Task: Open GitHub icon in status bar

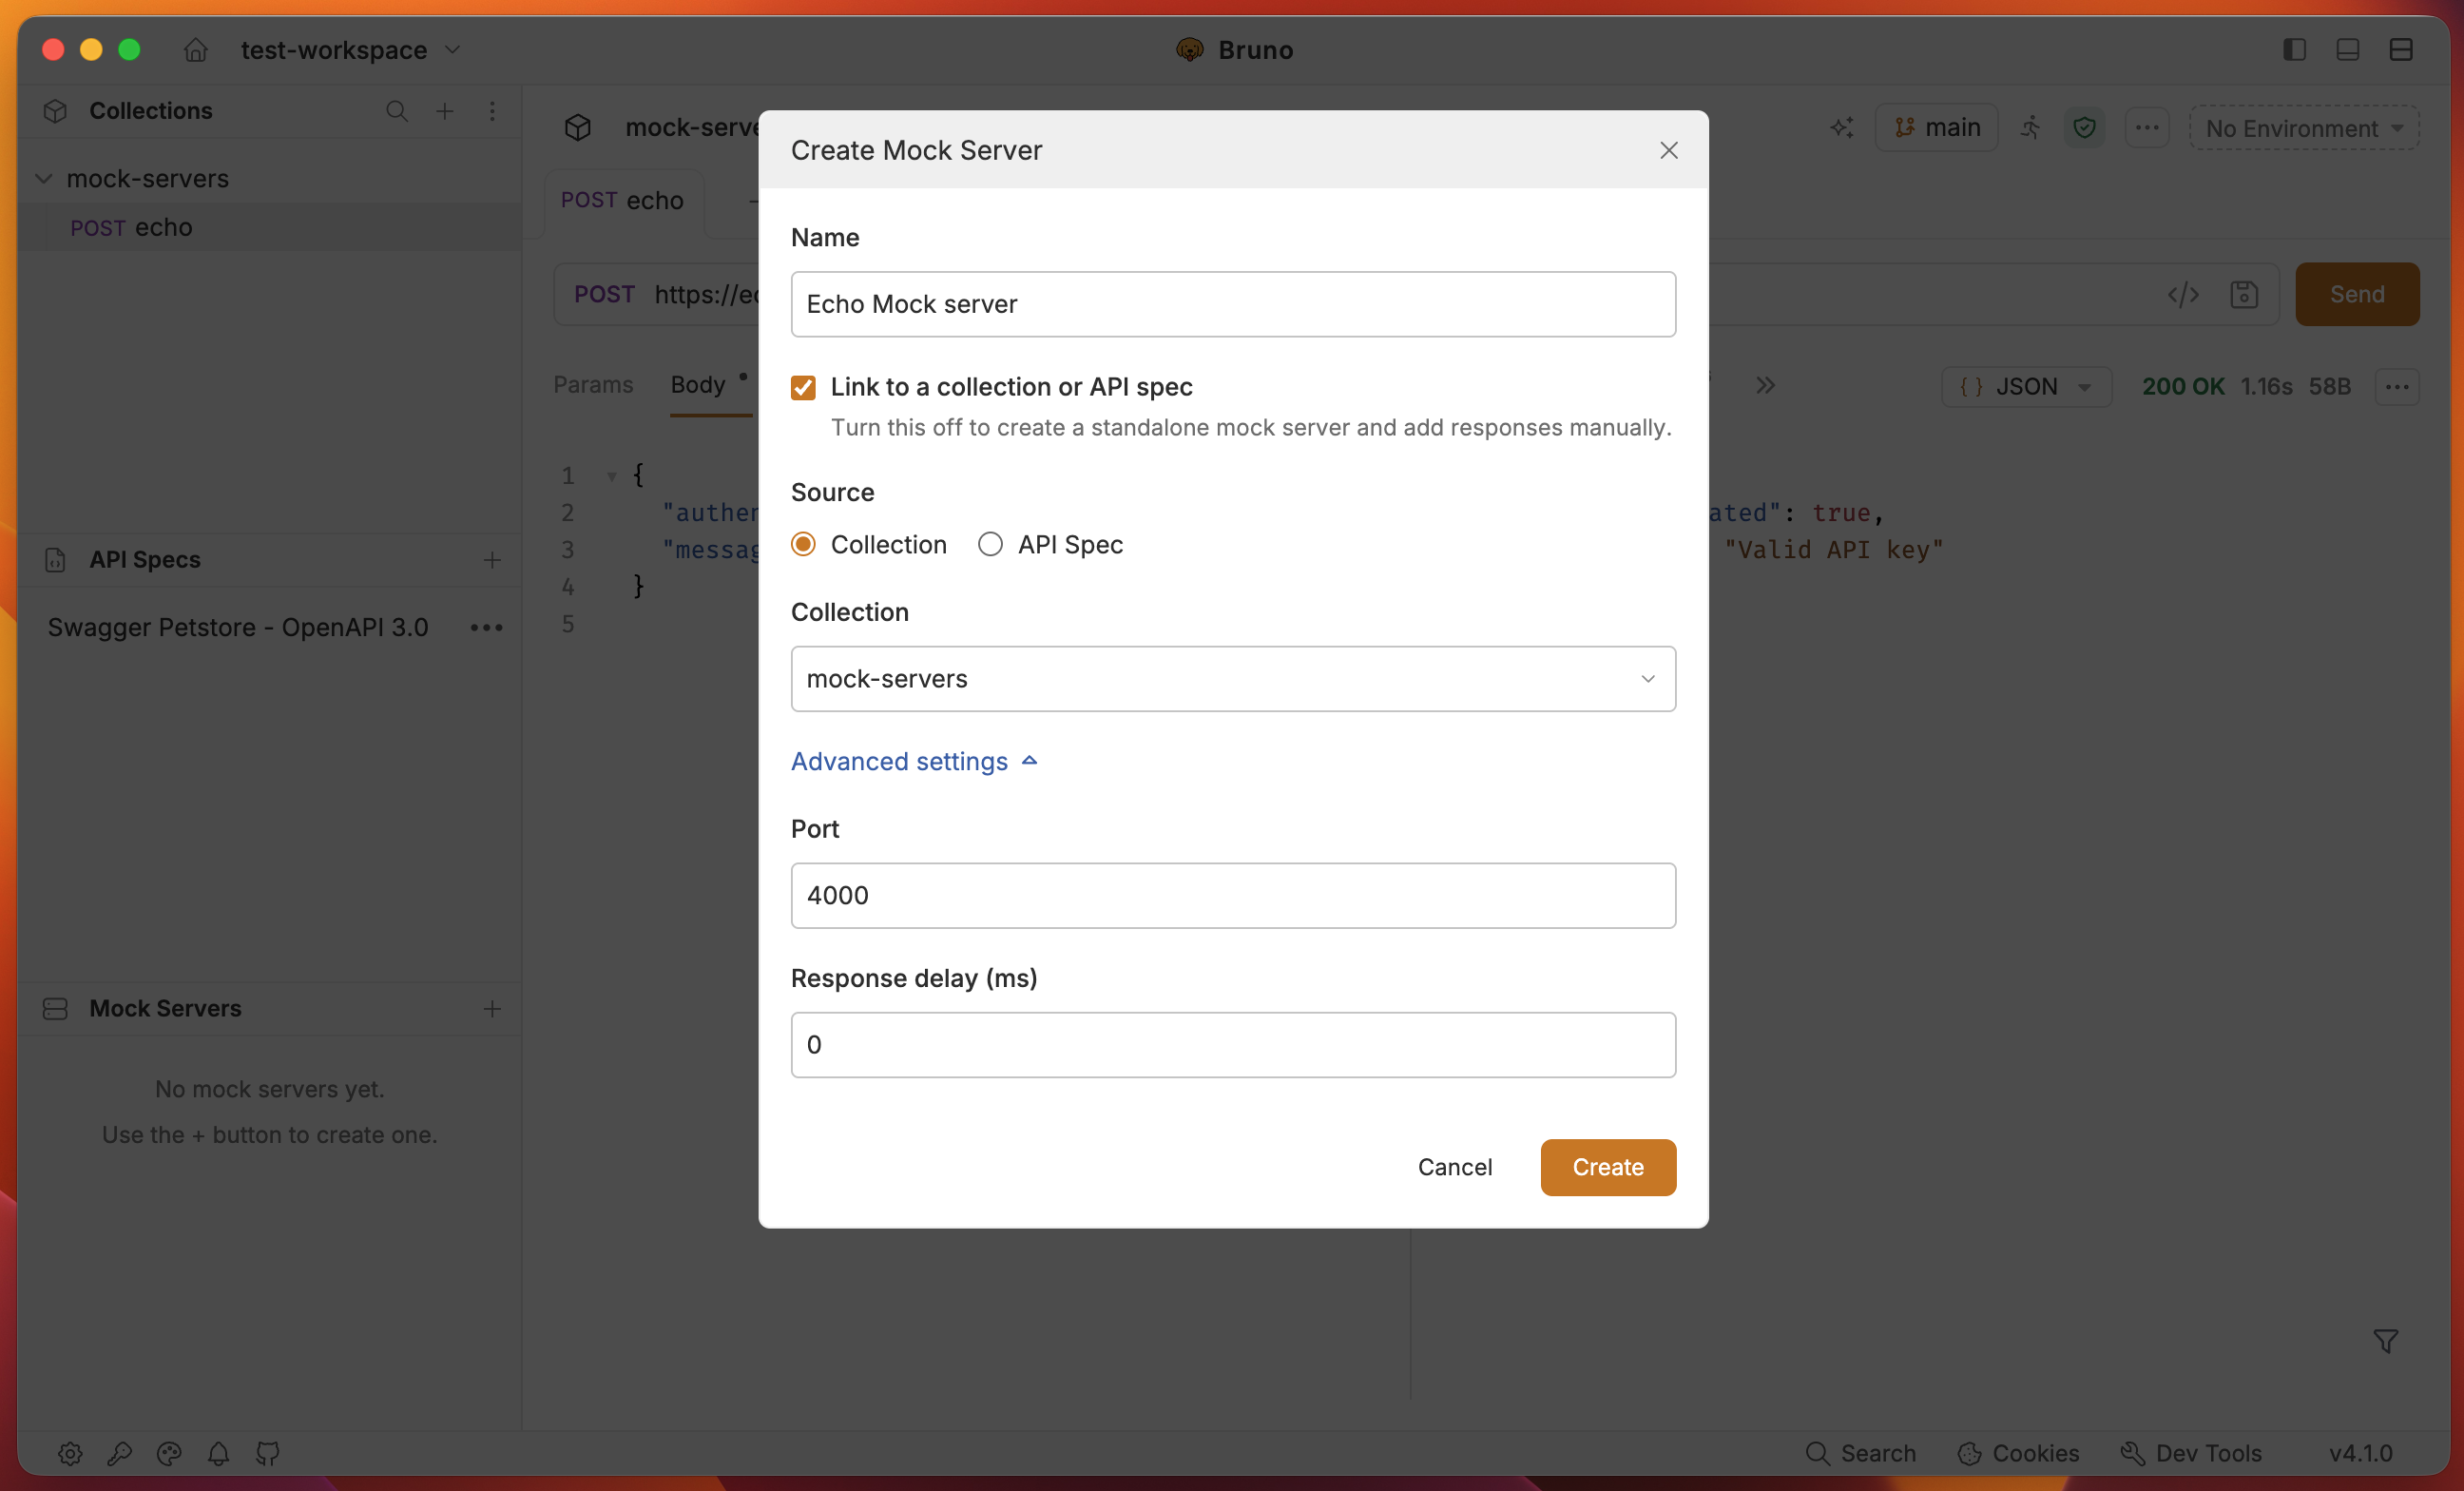Action: (268, 1453)
